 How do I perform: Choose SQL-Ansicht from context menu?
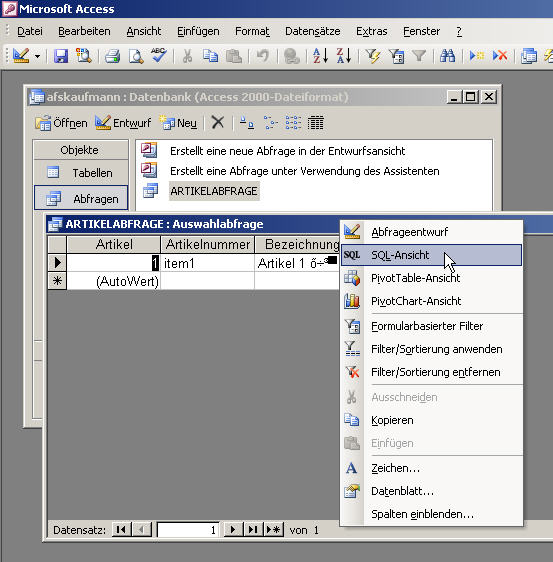432,255
